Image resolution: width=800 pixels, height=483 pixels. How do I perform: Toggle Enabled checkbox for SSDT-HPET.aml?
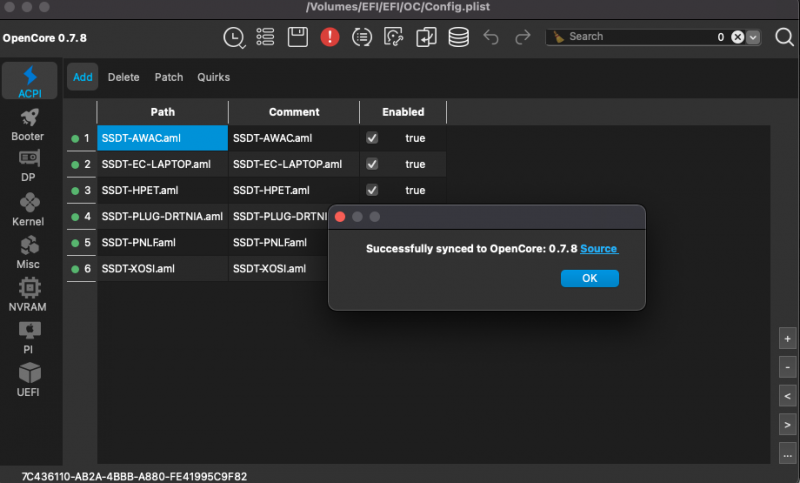(x=372, y=190)
